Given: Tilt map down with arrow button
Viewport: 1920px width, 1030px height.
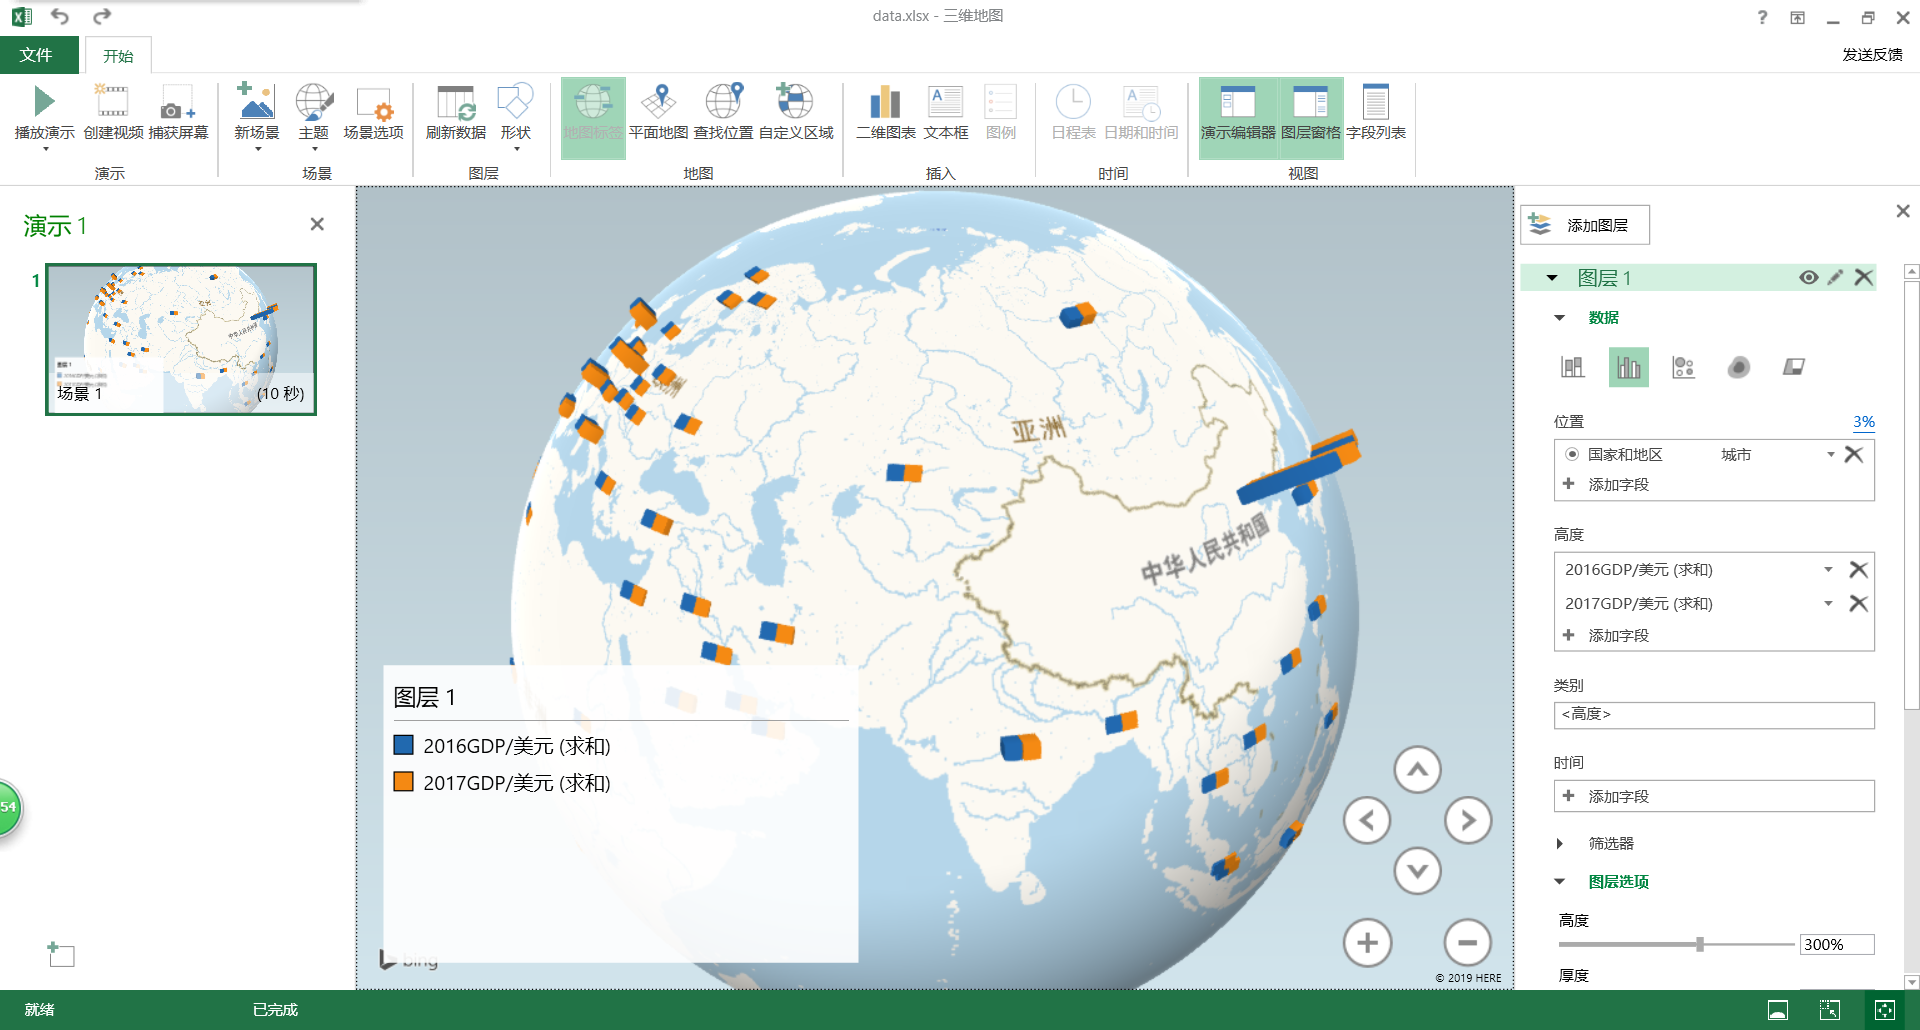Looking at the screenshot, I should pyautogui.click(x=1418, y=872).
